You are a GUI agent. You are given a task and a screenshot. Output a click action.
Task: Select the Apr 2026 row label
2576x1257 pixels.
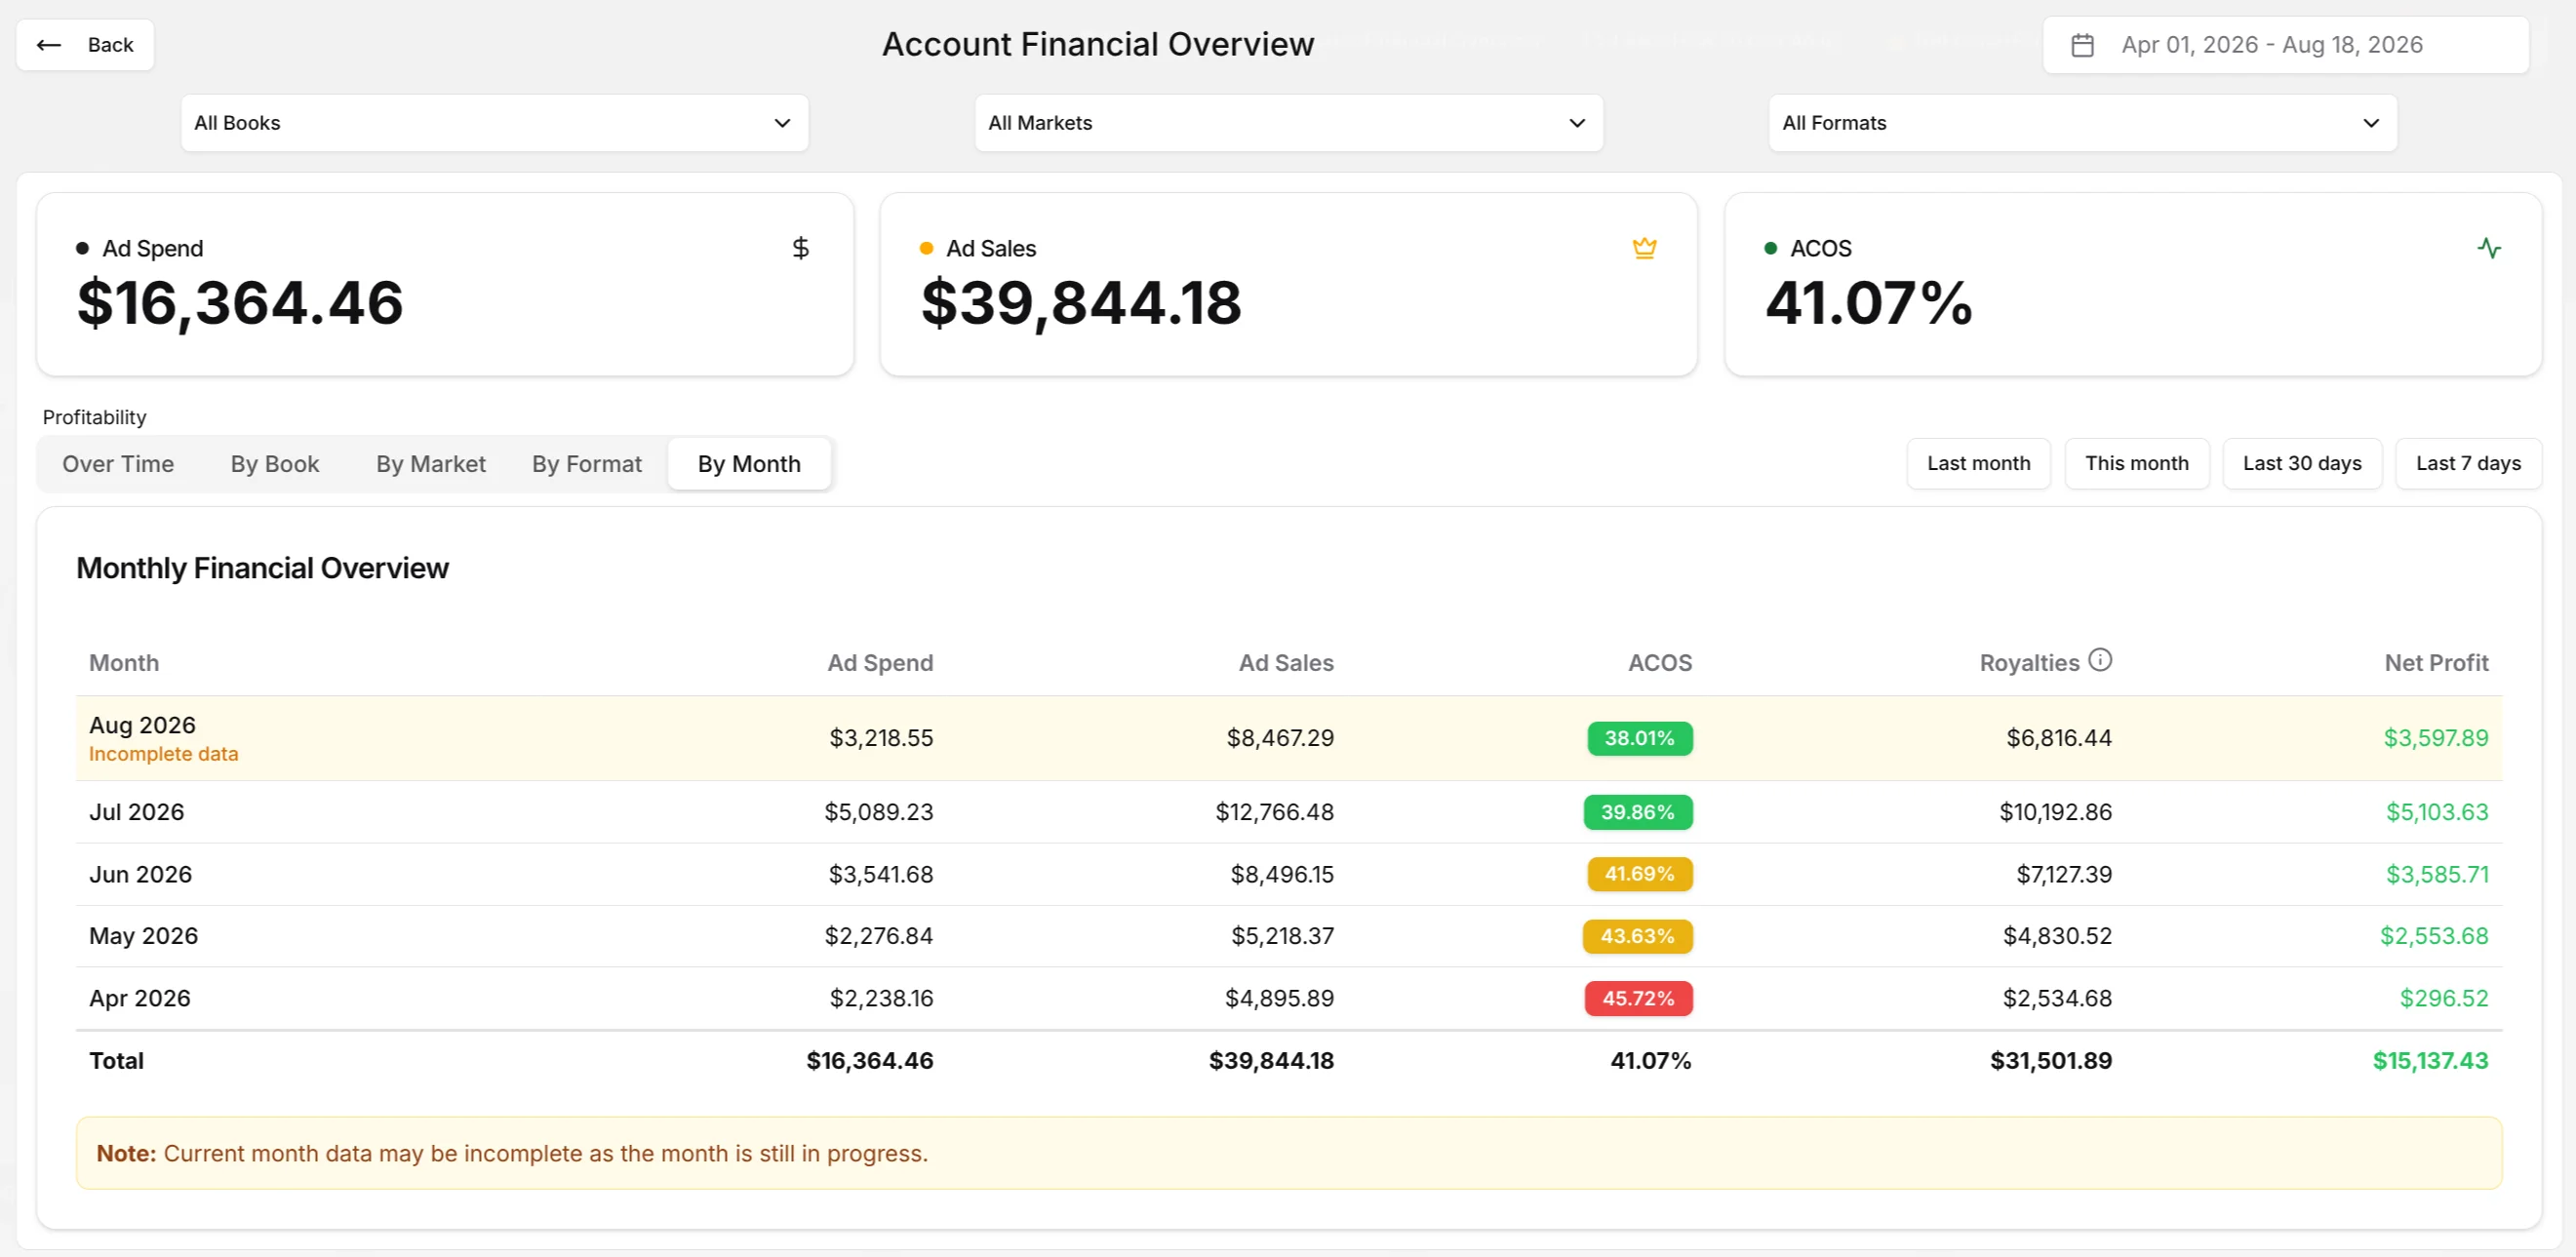click(x=139, y=998)
